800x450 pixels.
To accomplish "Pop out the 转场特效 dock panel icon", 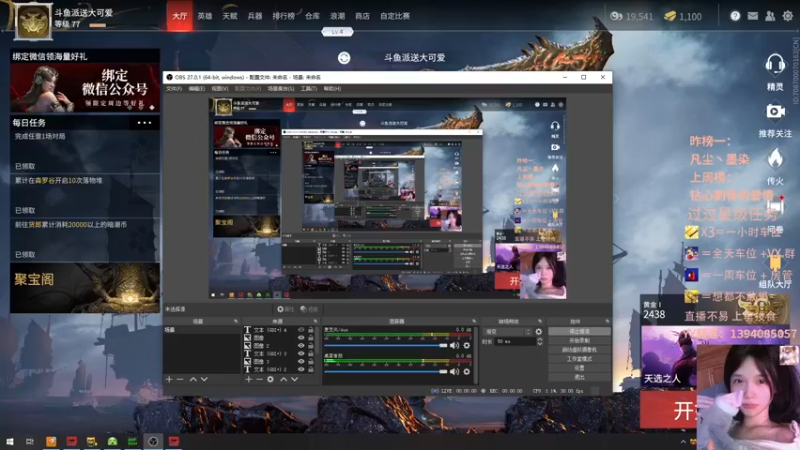I will pyautogui.click(x=540, y=321).
